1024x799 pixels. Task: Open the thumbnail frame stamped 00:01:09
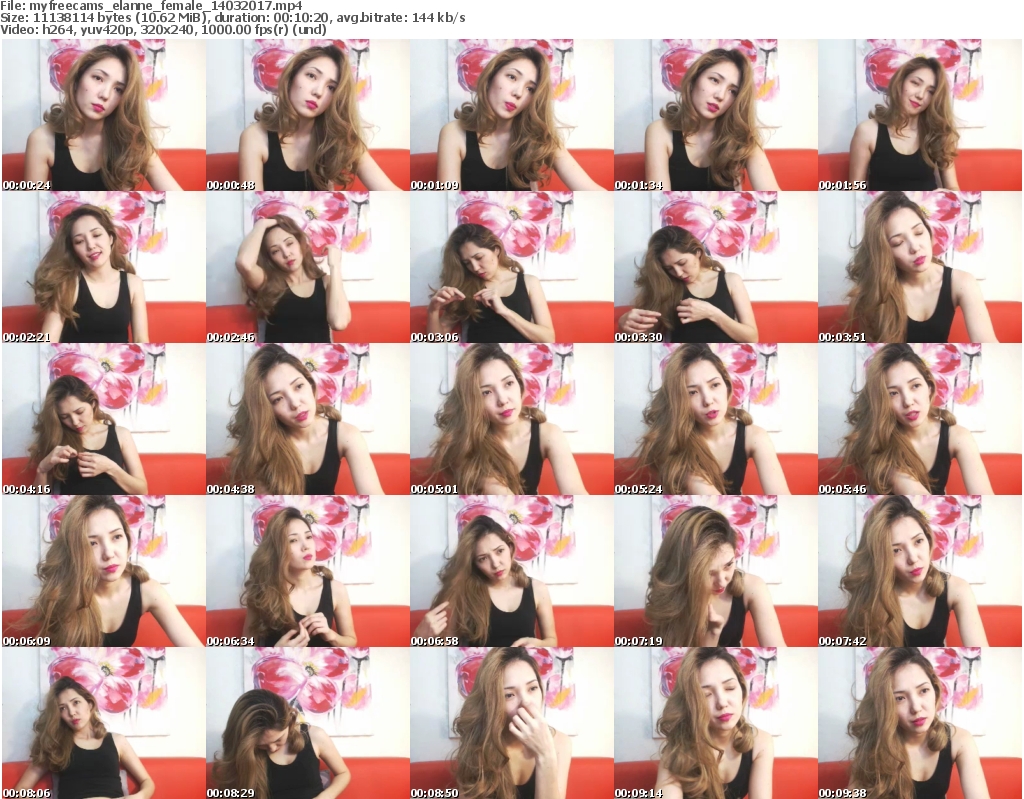click(511, 115)
